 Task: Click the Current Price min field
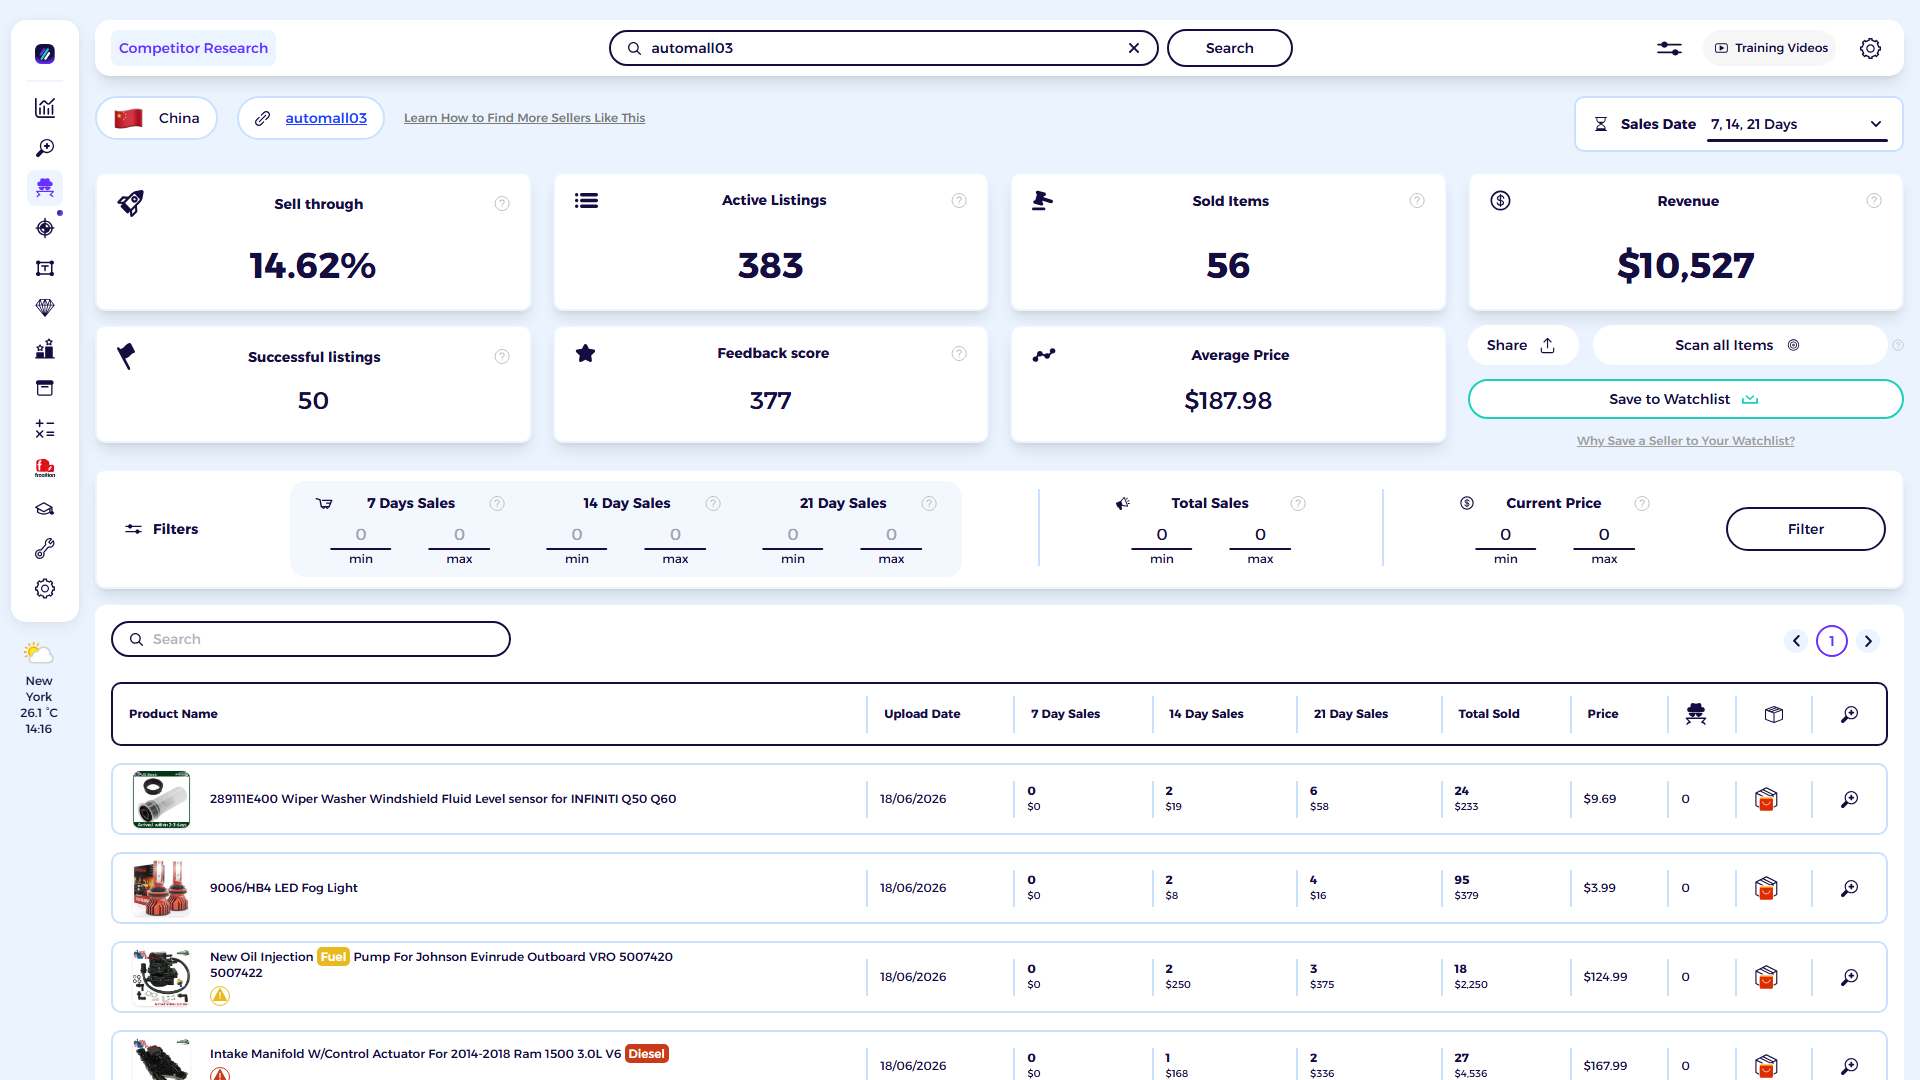point(1505,535)
